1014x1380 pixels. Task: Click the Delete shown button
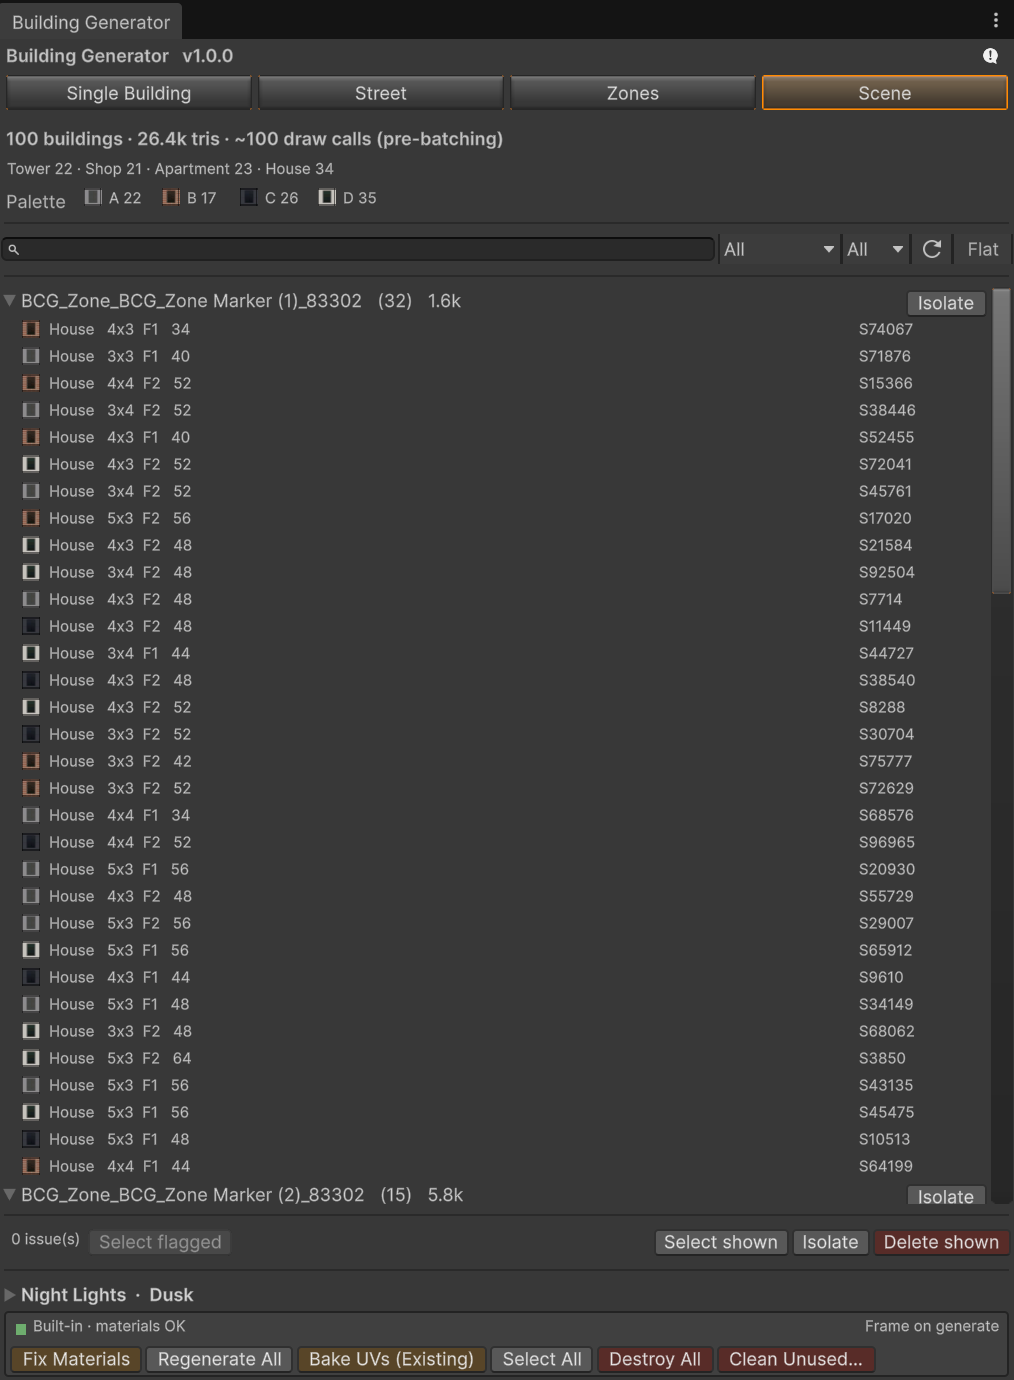(941, 1242)
